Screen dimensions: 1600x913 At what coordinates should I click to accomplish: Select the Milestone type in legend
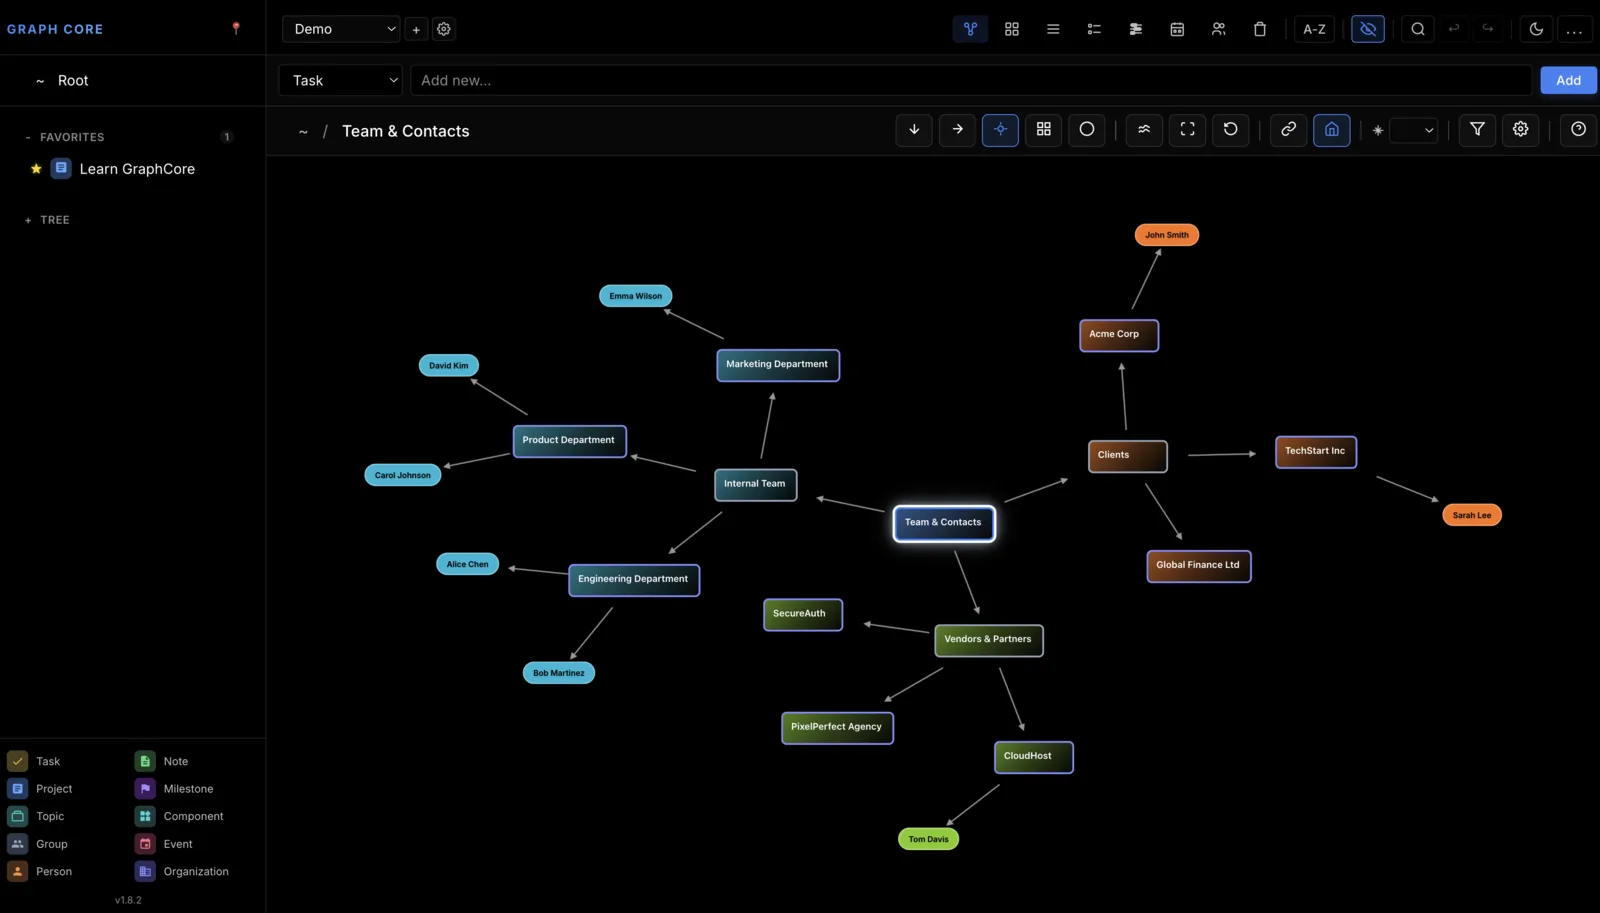click(174, 789)
